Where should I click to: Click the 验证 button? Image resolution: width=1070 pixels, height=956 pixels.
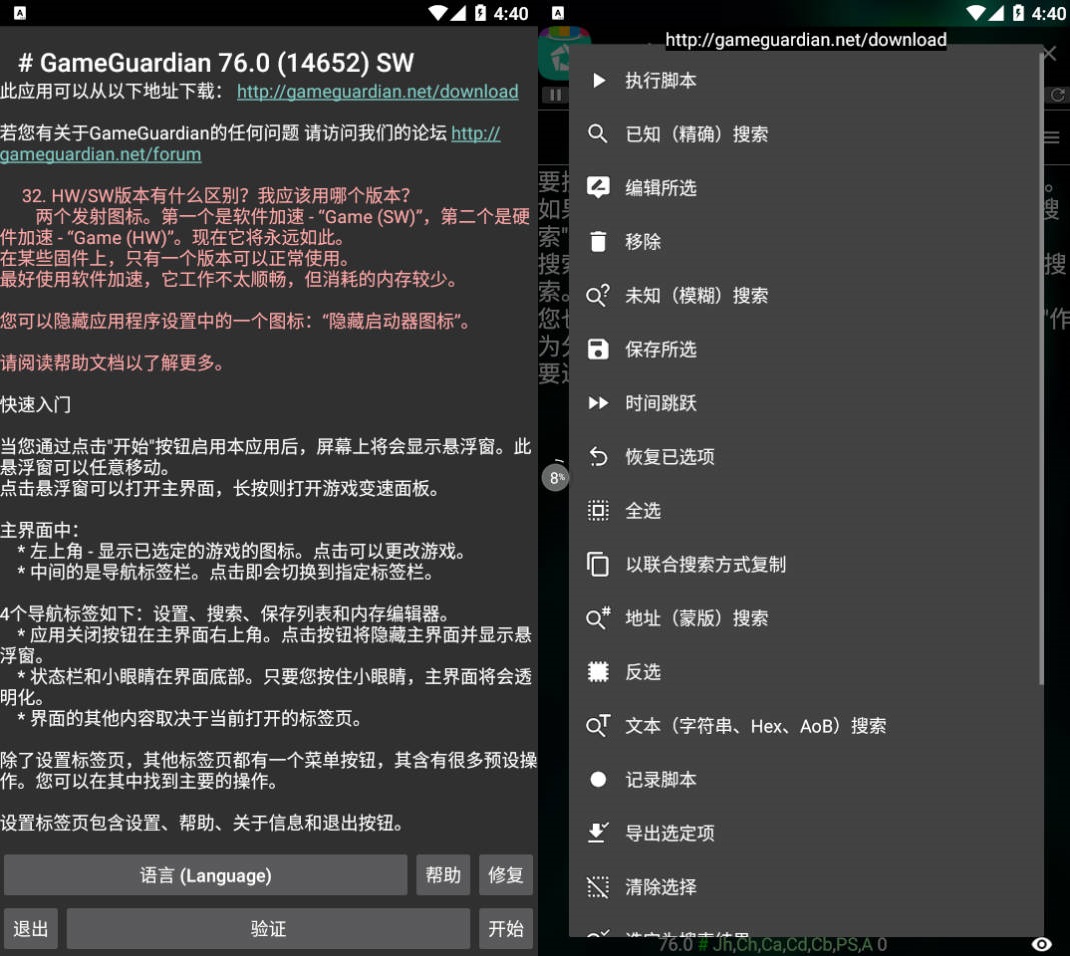pos(268,928)
